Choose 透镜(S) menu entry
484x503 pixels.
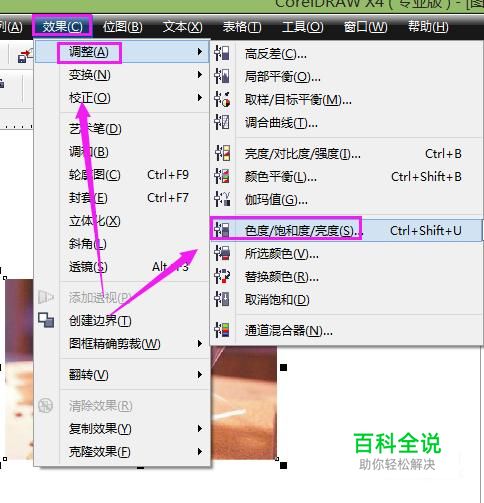coord(122,267)
